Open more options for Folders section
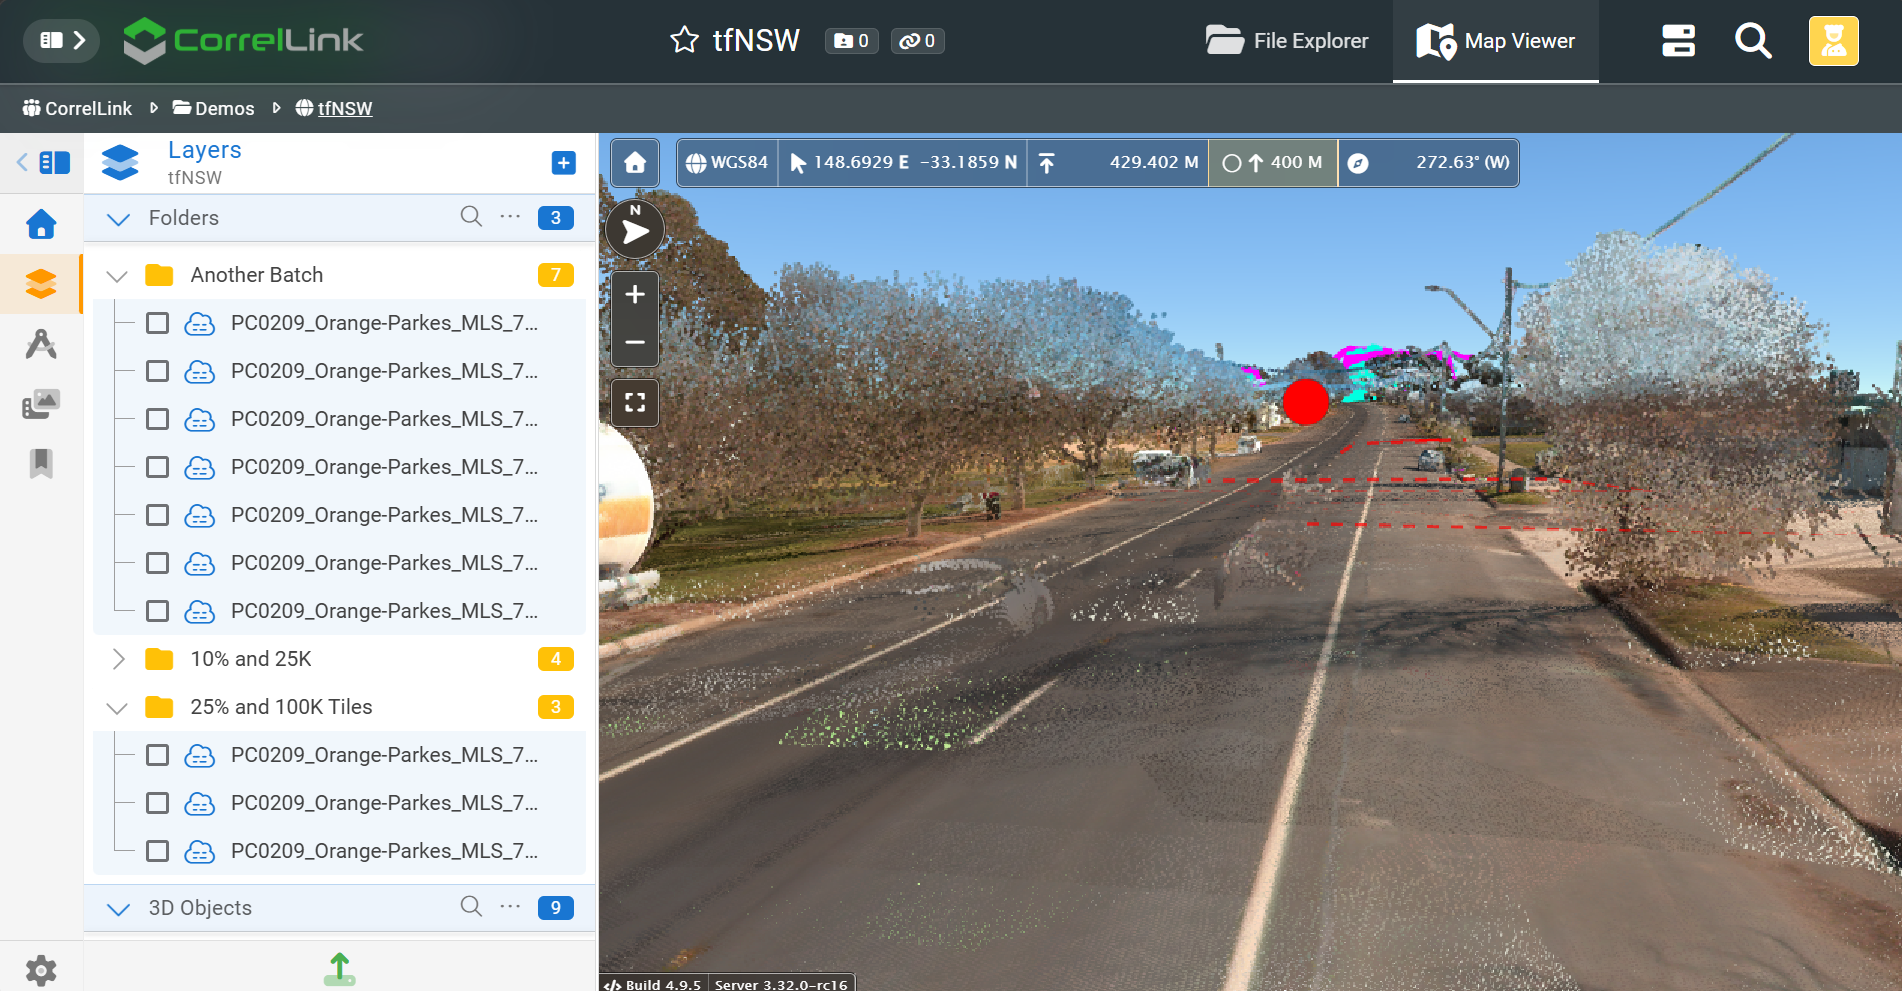The width and height of the screenshot is (1902, 991). pyautogui.click(x=510, y=216)
